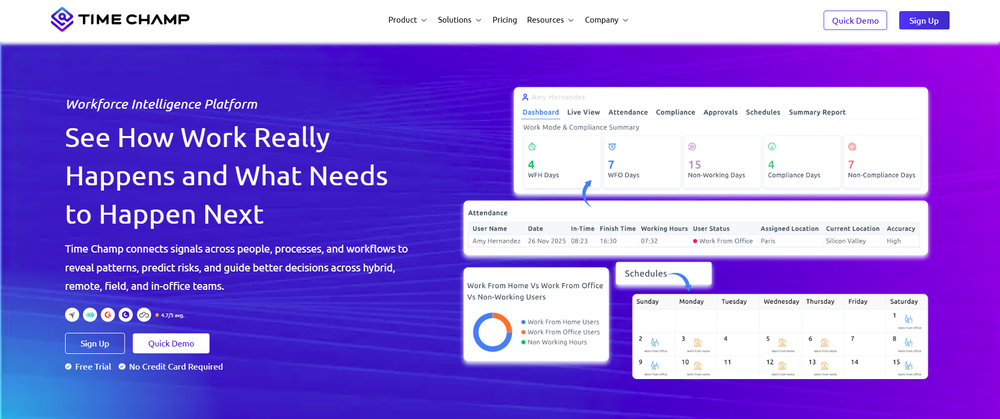Click the home icon on Thursday 6

[x=825, y=342]
